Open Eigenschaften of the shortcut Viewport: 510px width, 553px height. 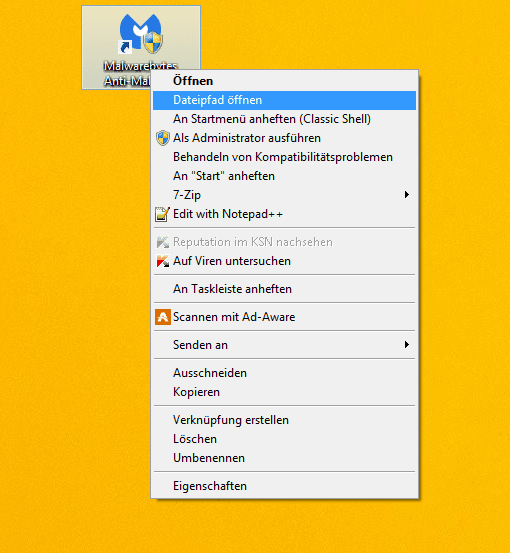(284, 486)
